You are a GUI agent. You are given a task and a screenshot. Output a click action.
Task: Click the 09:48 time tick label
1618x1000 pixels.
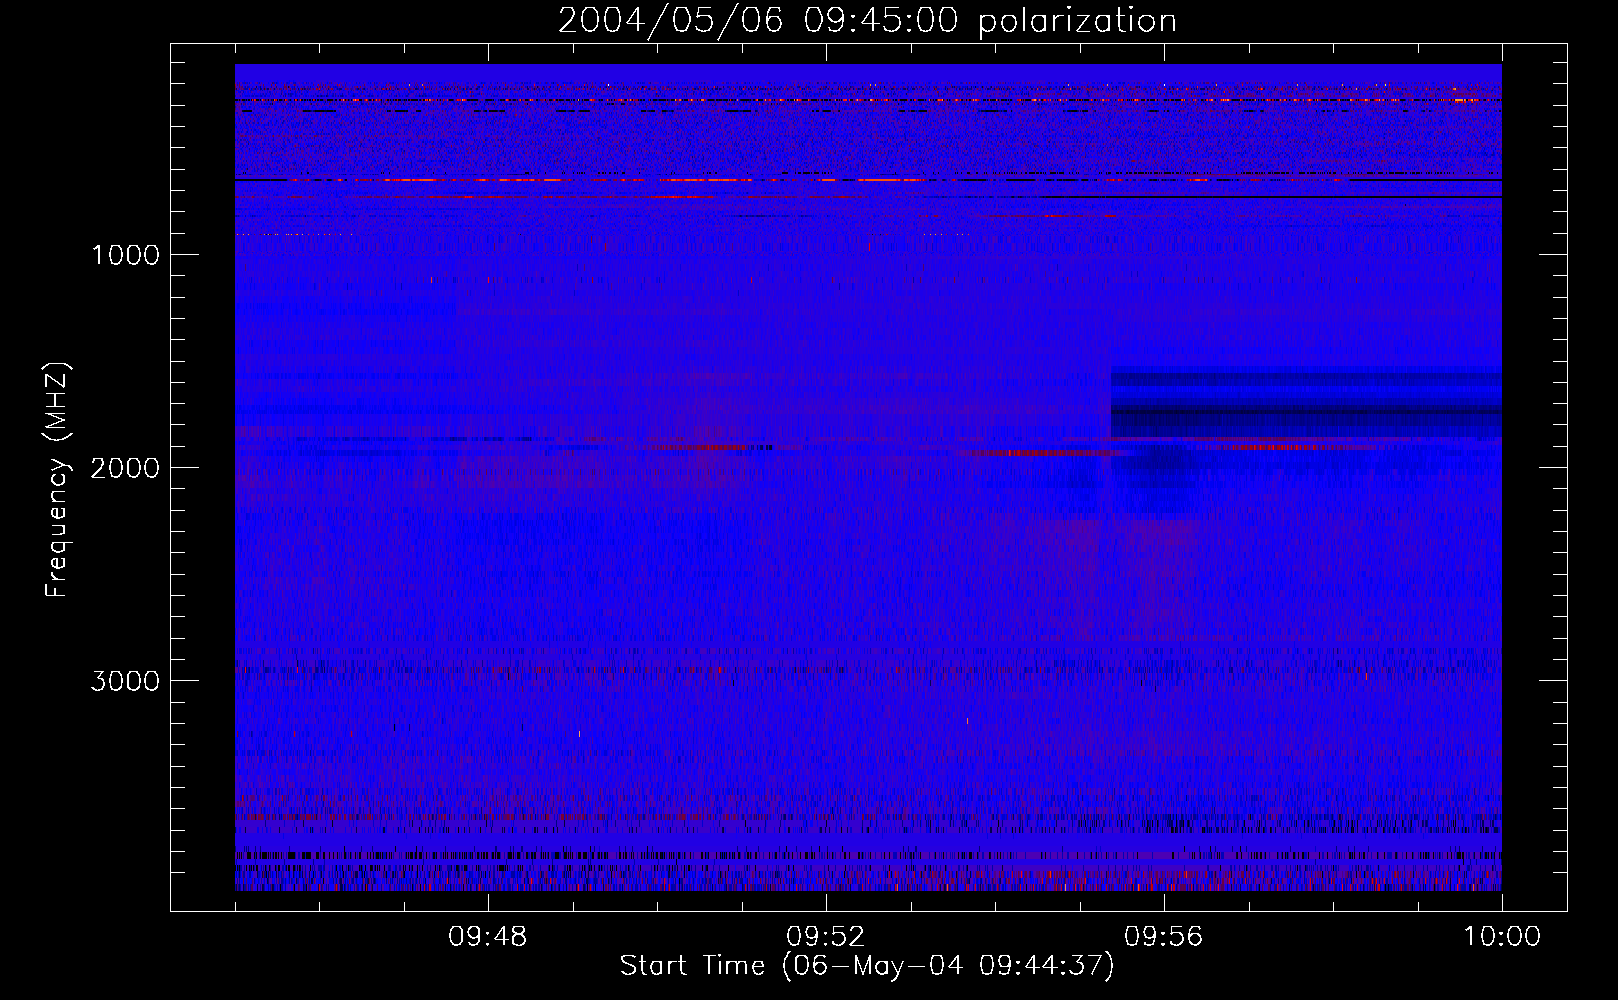[487, 937]
